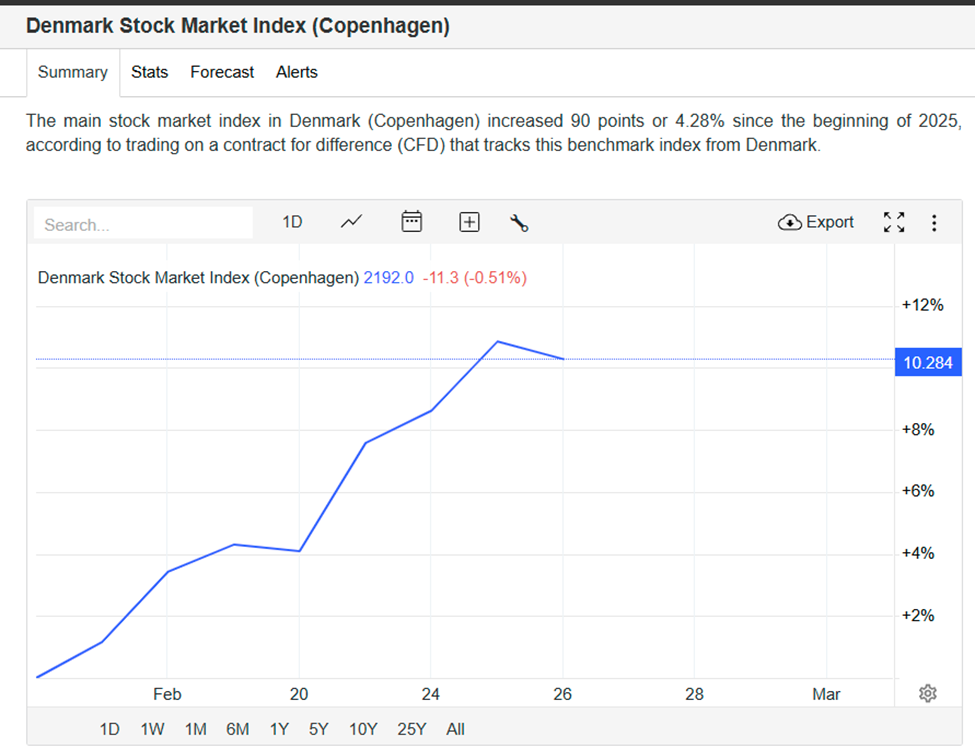This screenshot has width=975, height=748.
Task: Switch to the Forecast tab
Action: 222,72
